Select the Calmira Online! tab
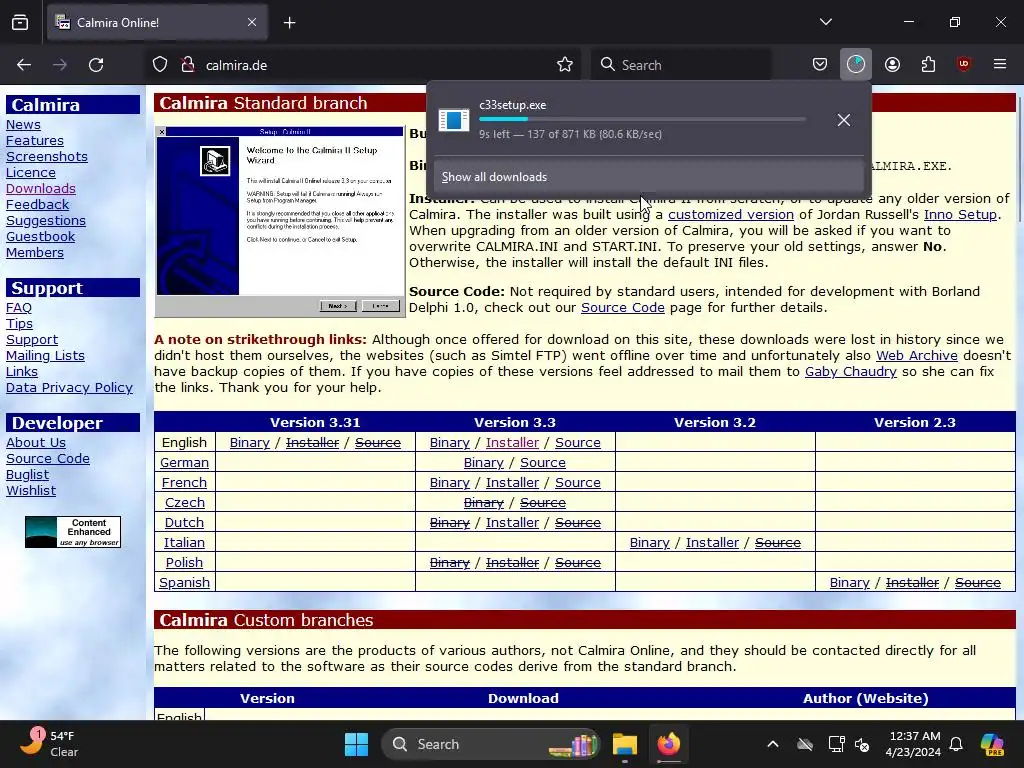 (157, 22)
